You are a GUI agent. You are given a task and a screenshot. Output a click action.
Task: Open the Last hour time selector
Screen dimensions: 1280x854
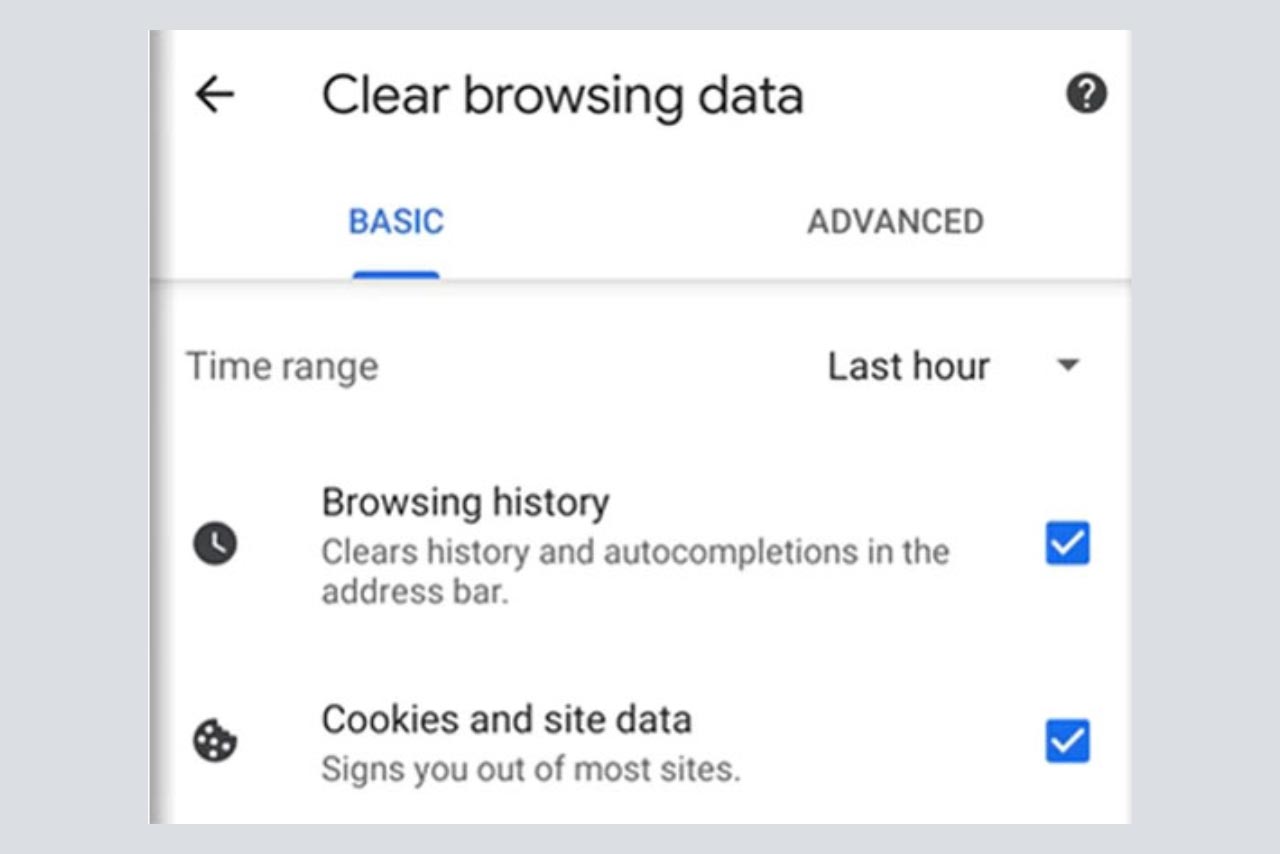click(908, 366)
